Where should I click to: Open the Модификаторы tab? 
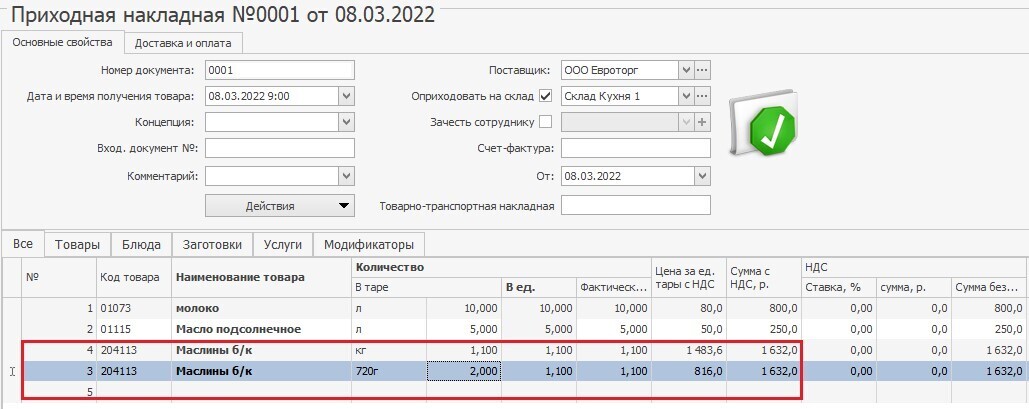tap(369, 245)
